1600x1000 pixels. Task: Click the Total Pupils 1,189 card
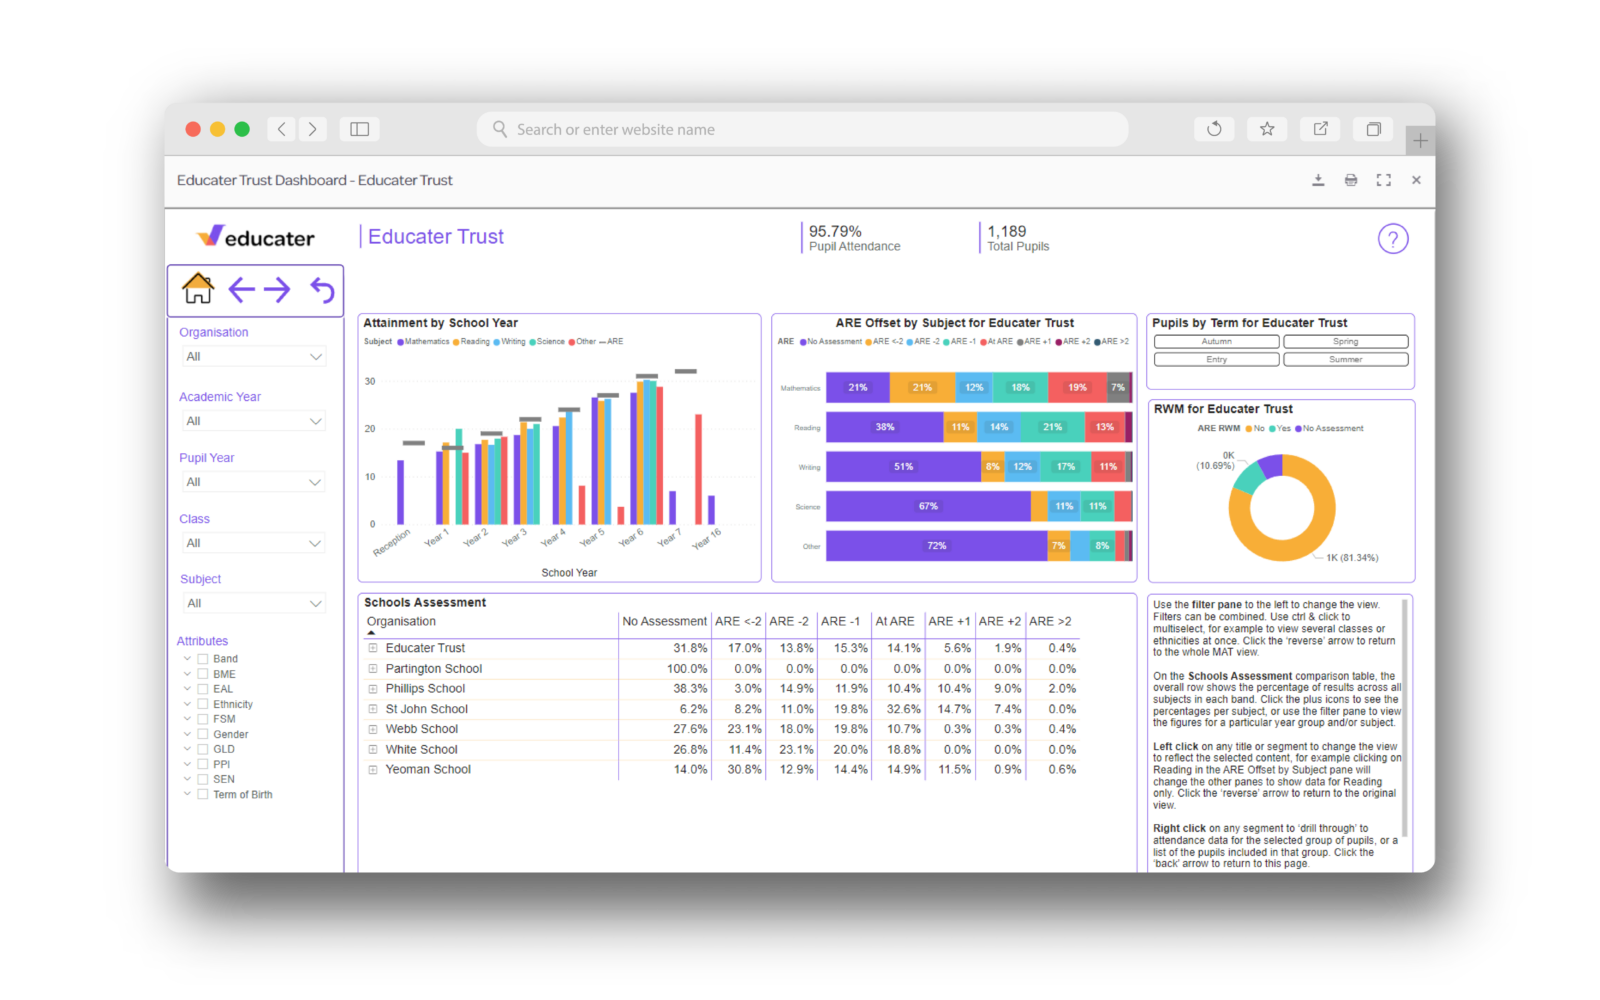(1017, 238)
